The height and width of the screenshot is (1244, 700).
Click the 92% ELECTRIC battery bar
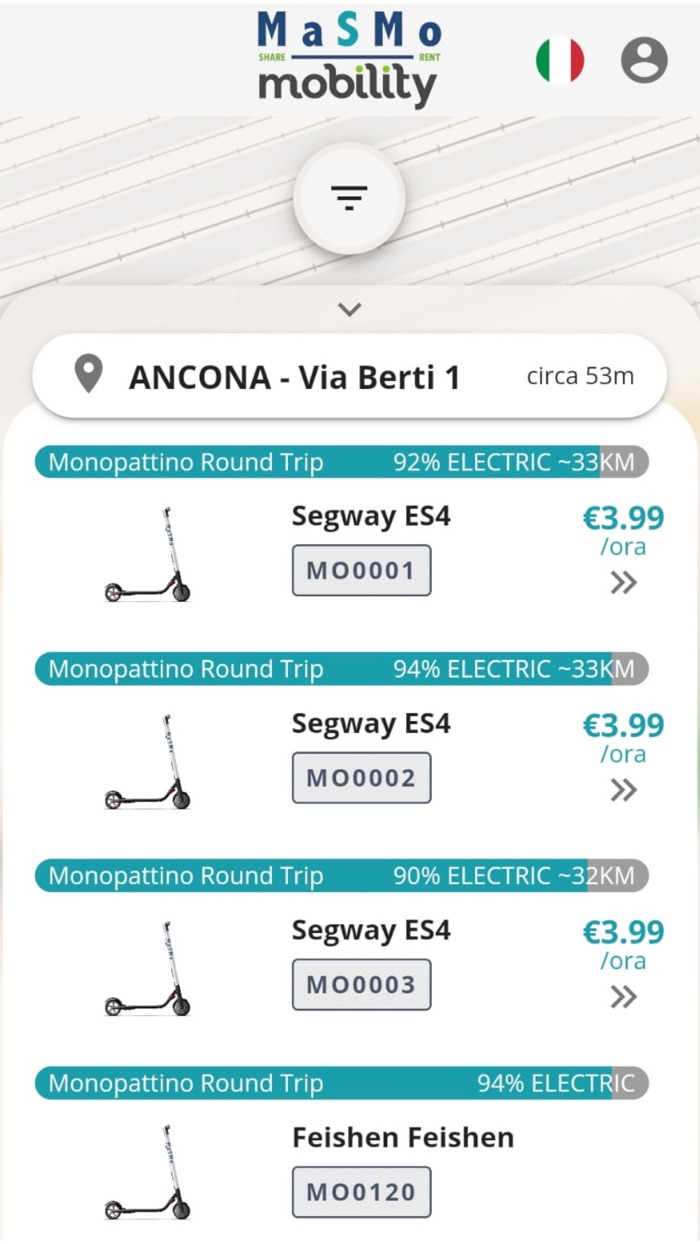coord(341,463)
